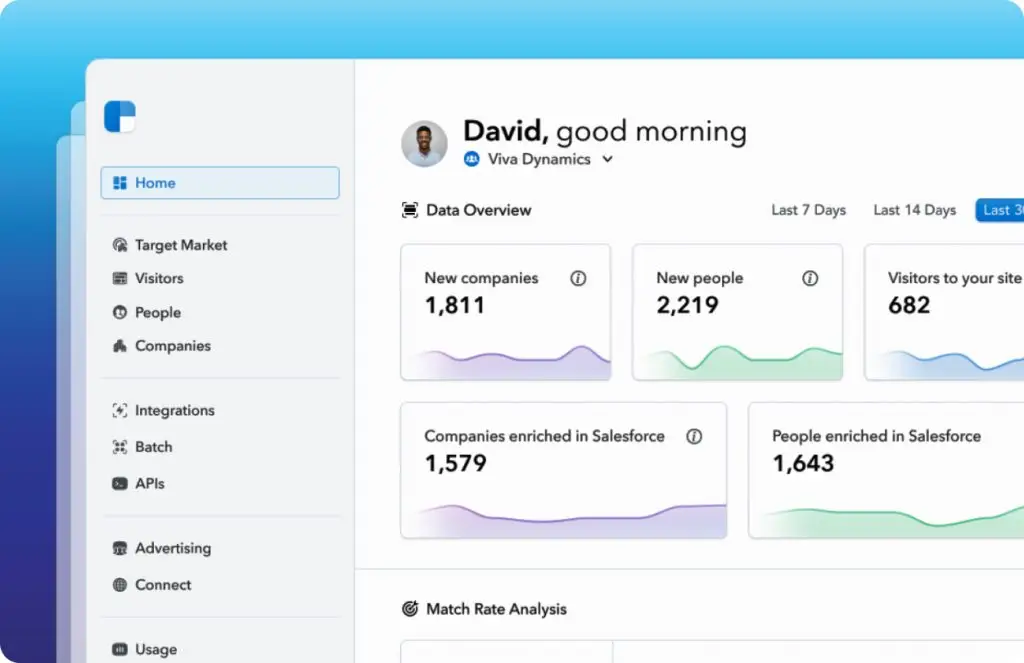1024x663 pixels.
Task: Go to the Companies page
Action: click(x=172, y=346)
